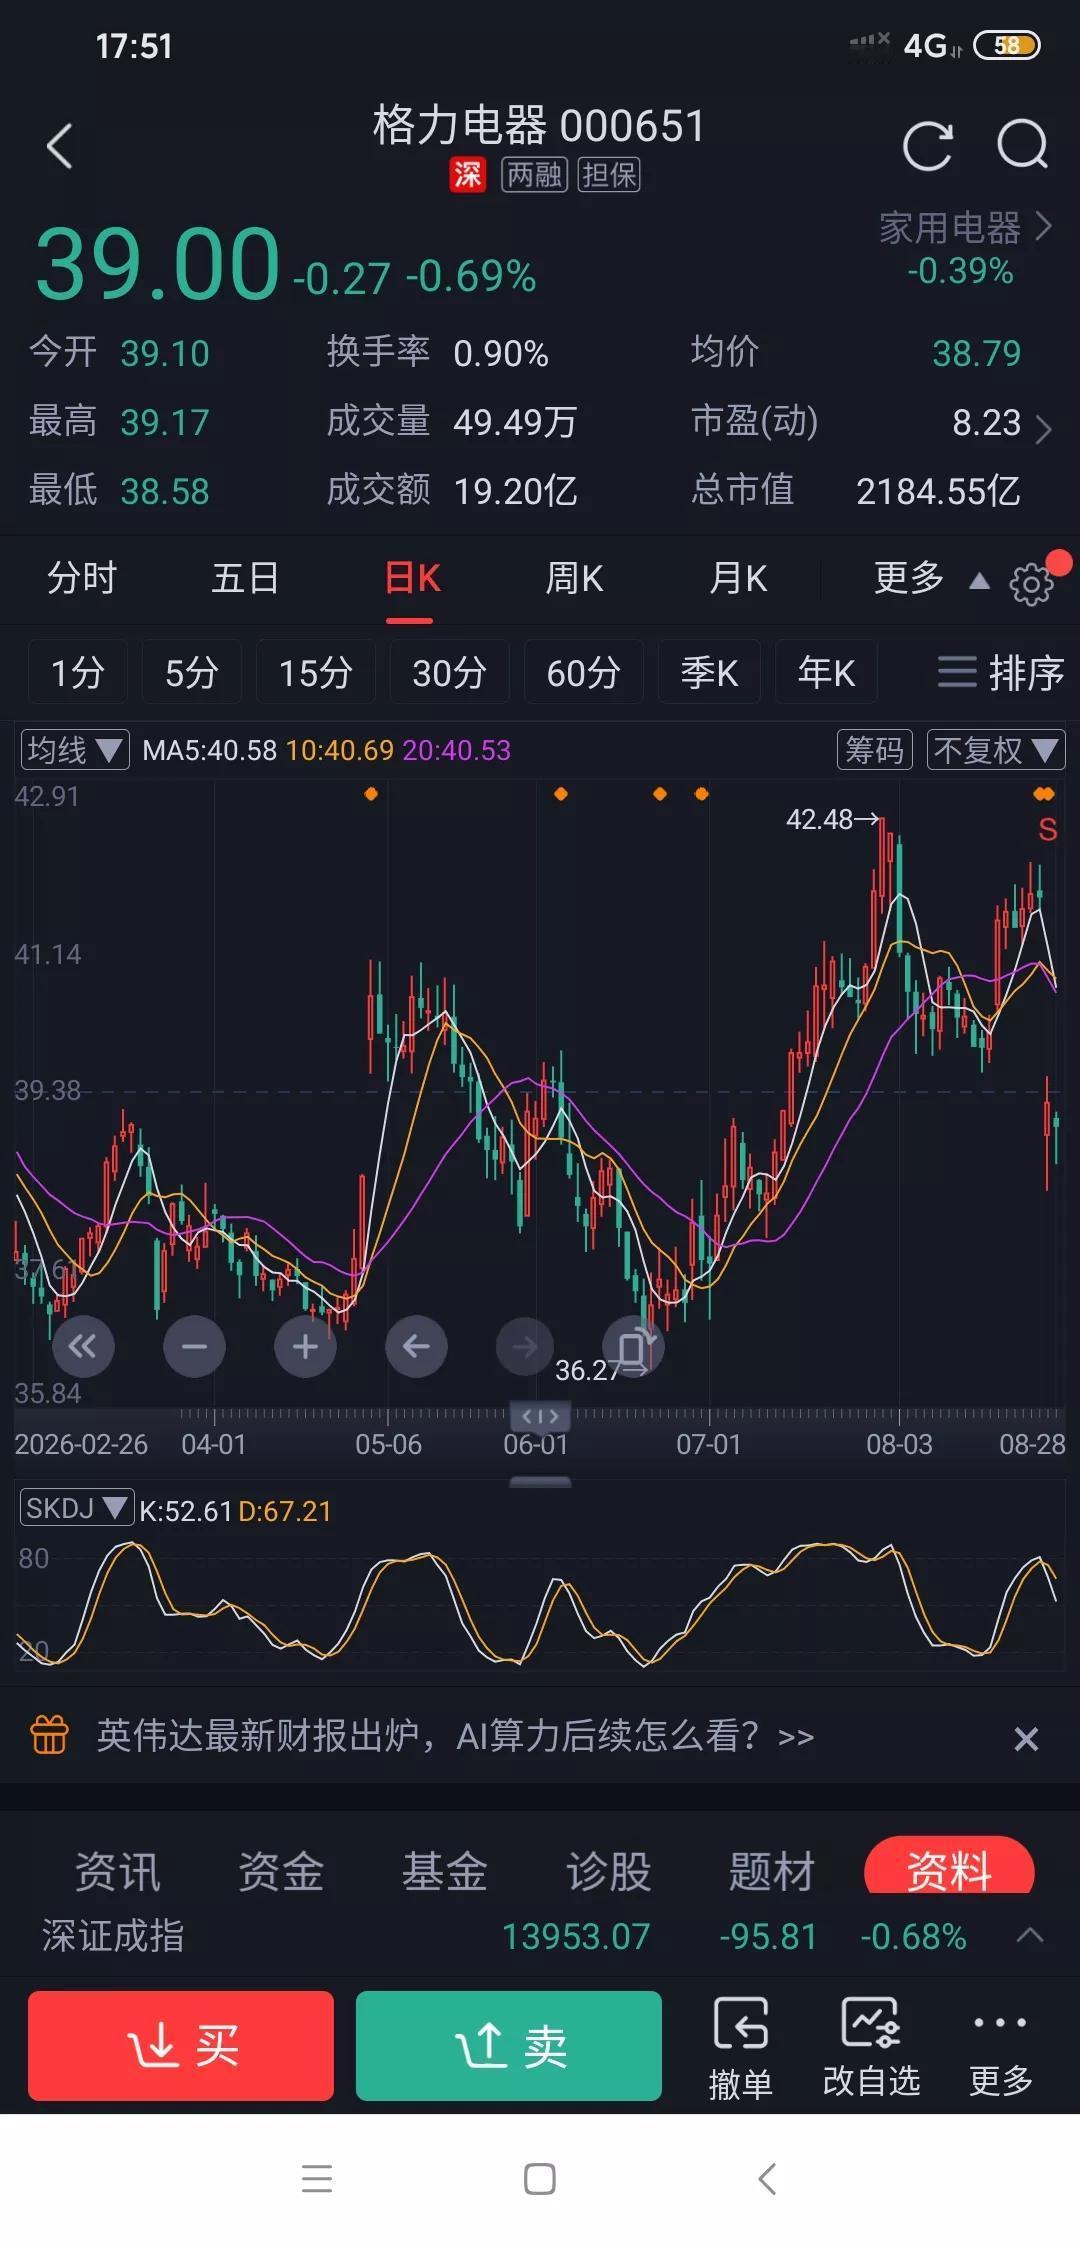
Task: Switch to 月K monthly tab
Action: [738, 578]
